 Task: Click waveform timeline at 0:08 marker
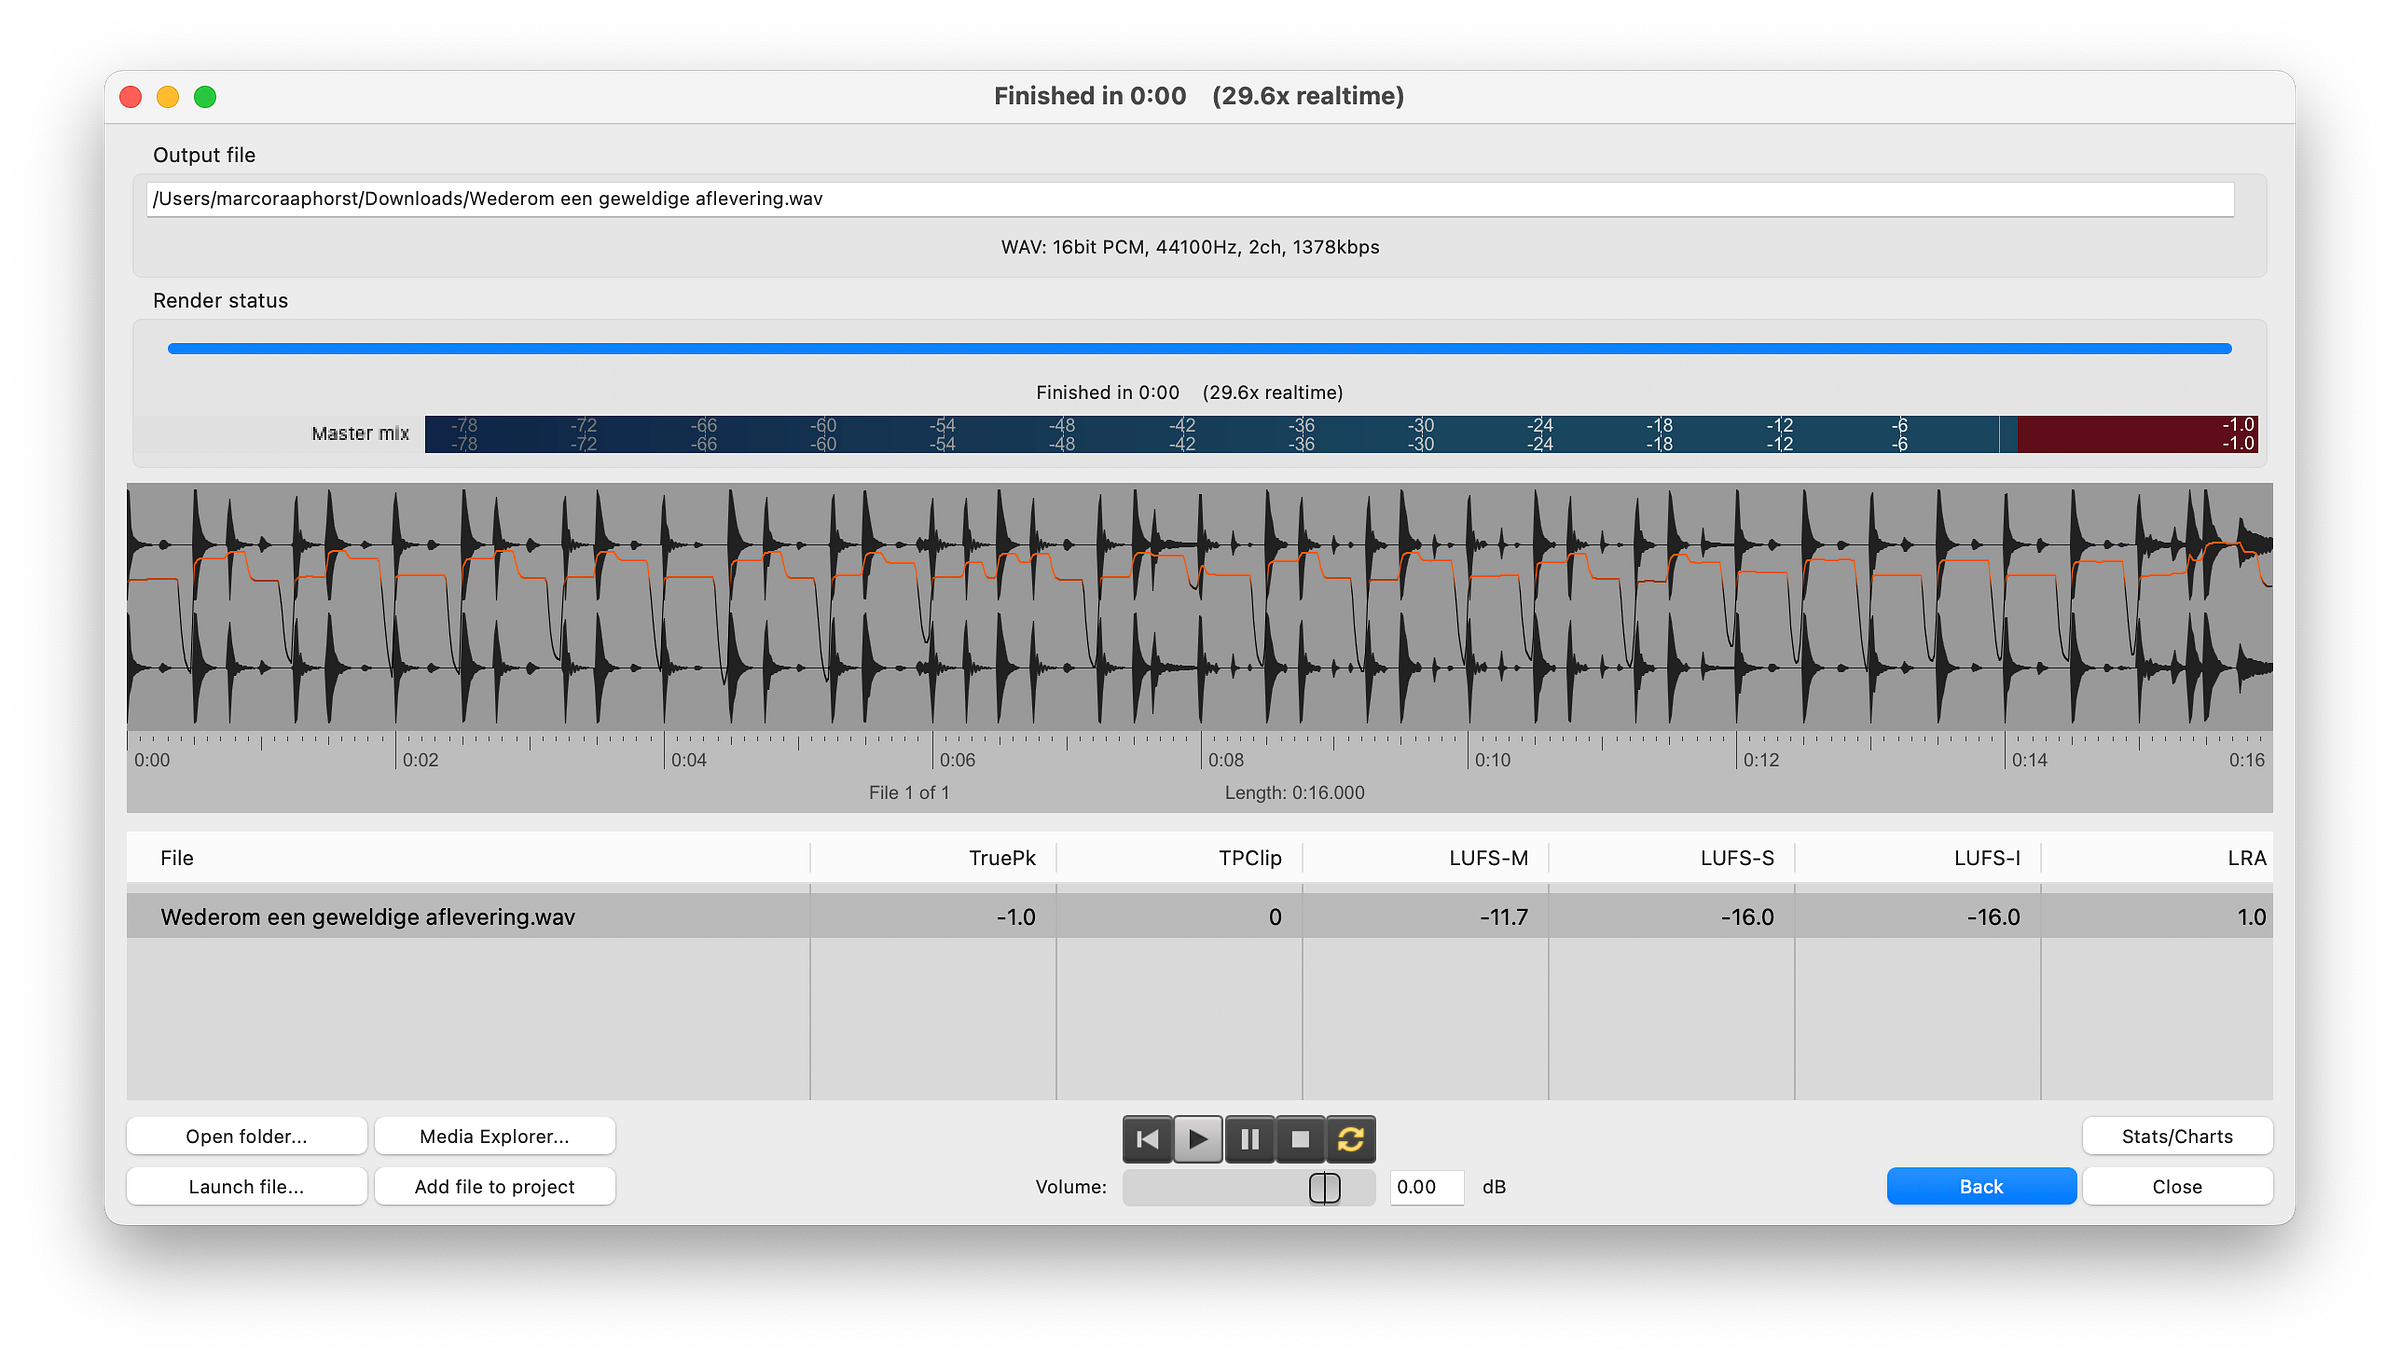point(1202,748)
